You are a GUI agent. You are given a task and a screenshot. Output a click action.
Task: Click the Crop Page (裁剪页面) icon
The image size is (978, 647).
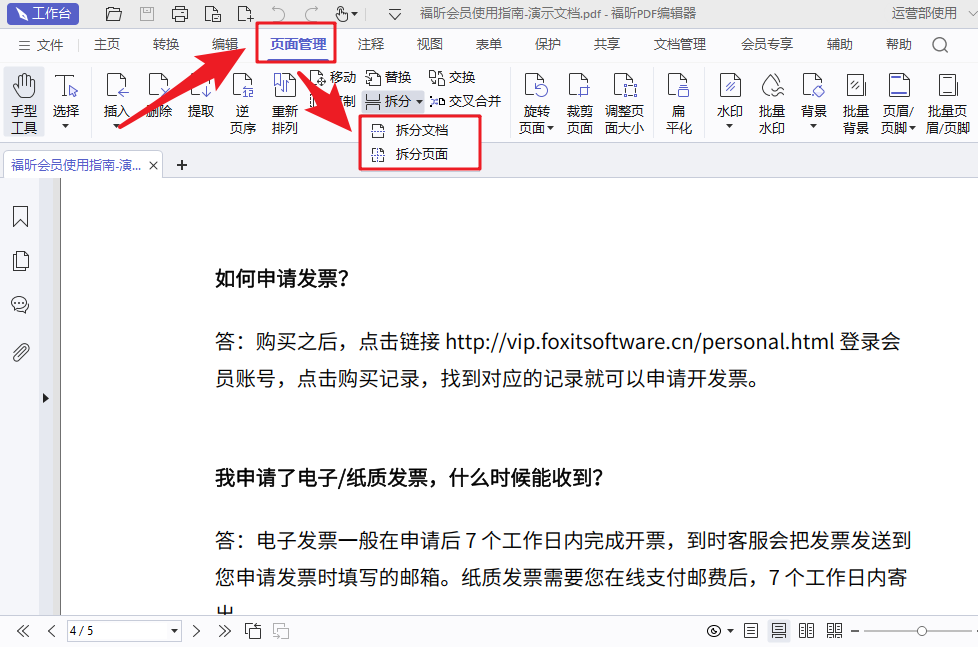pos(579,103)
